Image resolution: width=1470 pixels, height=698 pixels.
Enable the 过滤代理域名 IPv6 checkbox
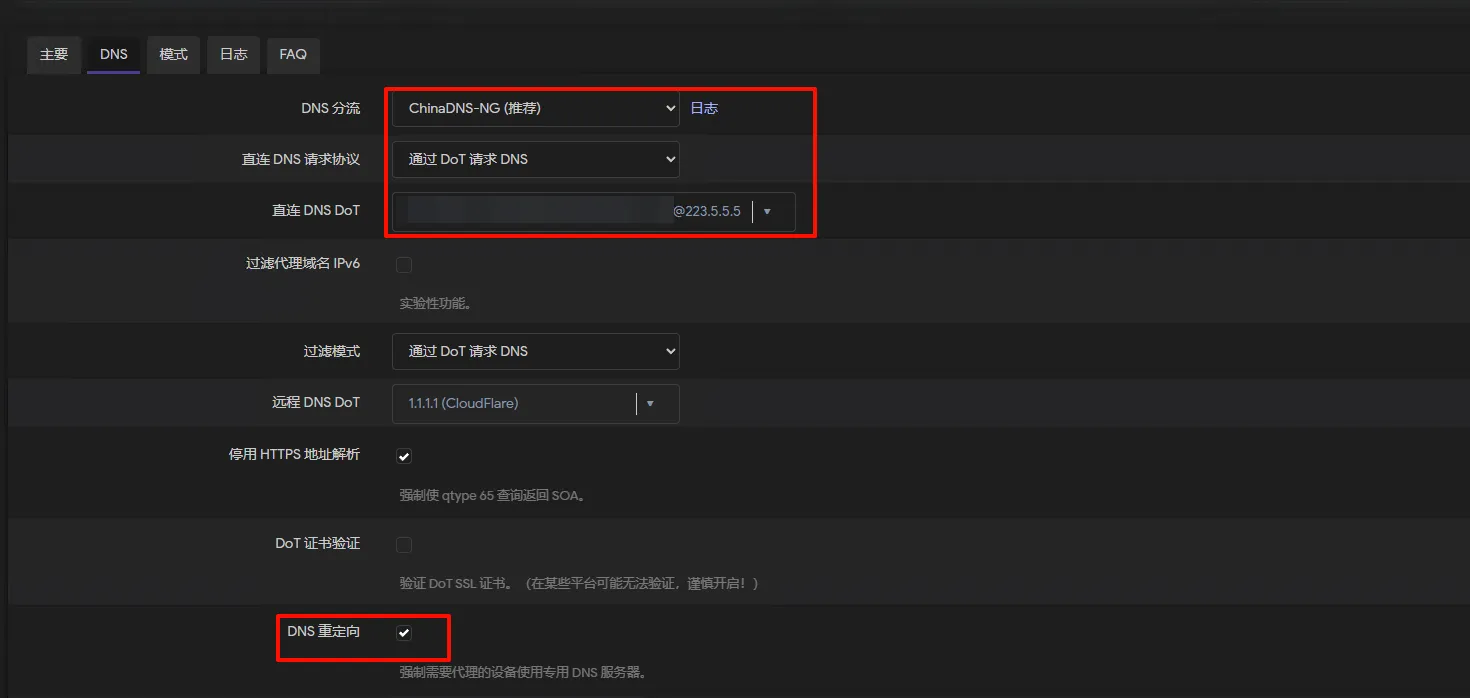pyautogui.click(x=404, y=264)
